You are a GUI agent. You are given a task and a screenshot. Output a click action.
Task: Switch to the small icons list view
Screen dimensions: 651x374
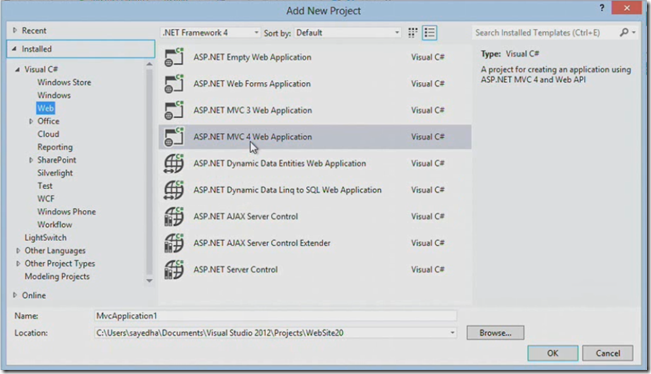pos(429,33)
